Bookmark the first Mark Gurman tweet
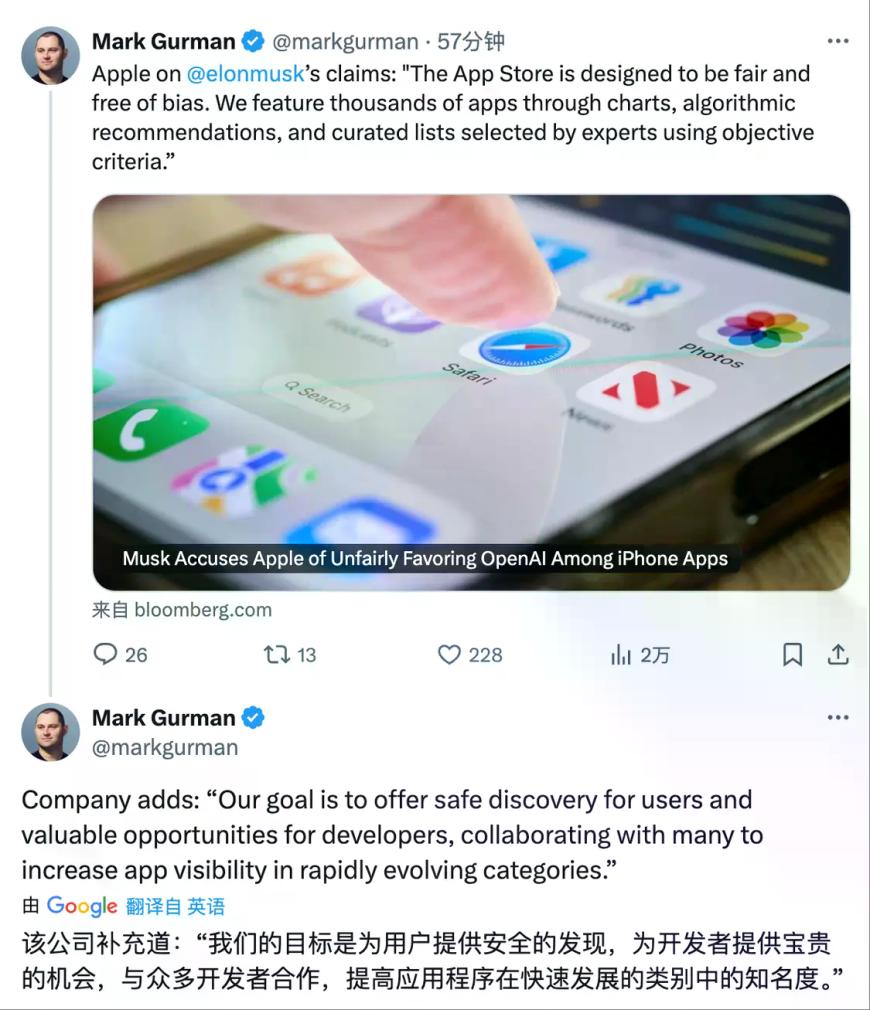Screen dimensions: 870x1010 tap(792, 654)
